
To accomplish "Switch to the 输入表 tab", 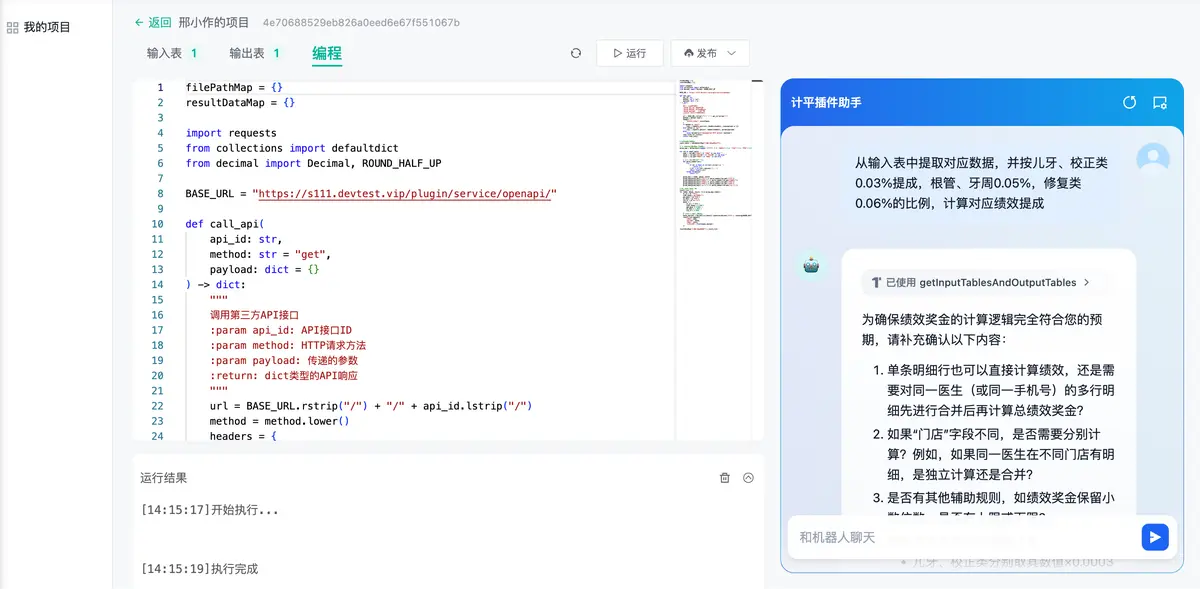I will tap(172, 54).
